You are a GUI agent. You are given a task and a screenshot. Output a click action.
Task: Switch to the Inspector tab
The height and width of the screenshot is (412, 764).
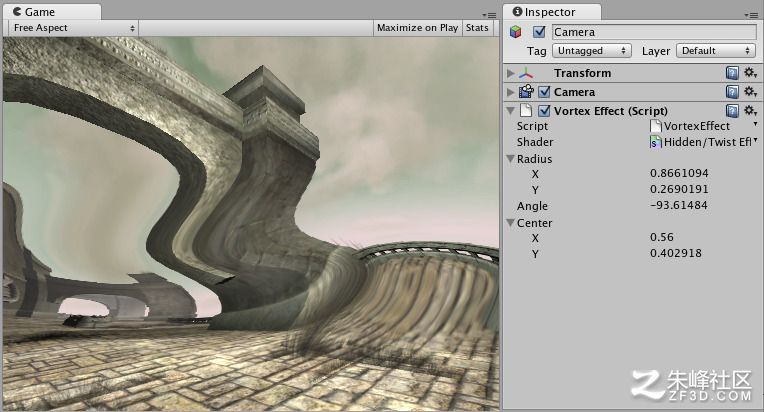pos(552,12)
